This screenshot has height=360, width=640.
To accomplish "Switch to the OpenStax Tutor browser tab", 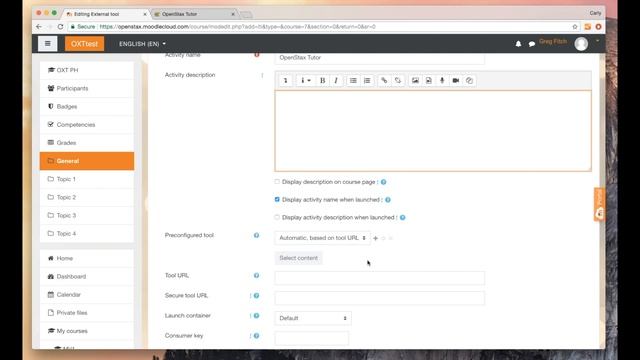I will [194, 14].
